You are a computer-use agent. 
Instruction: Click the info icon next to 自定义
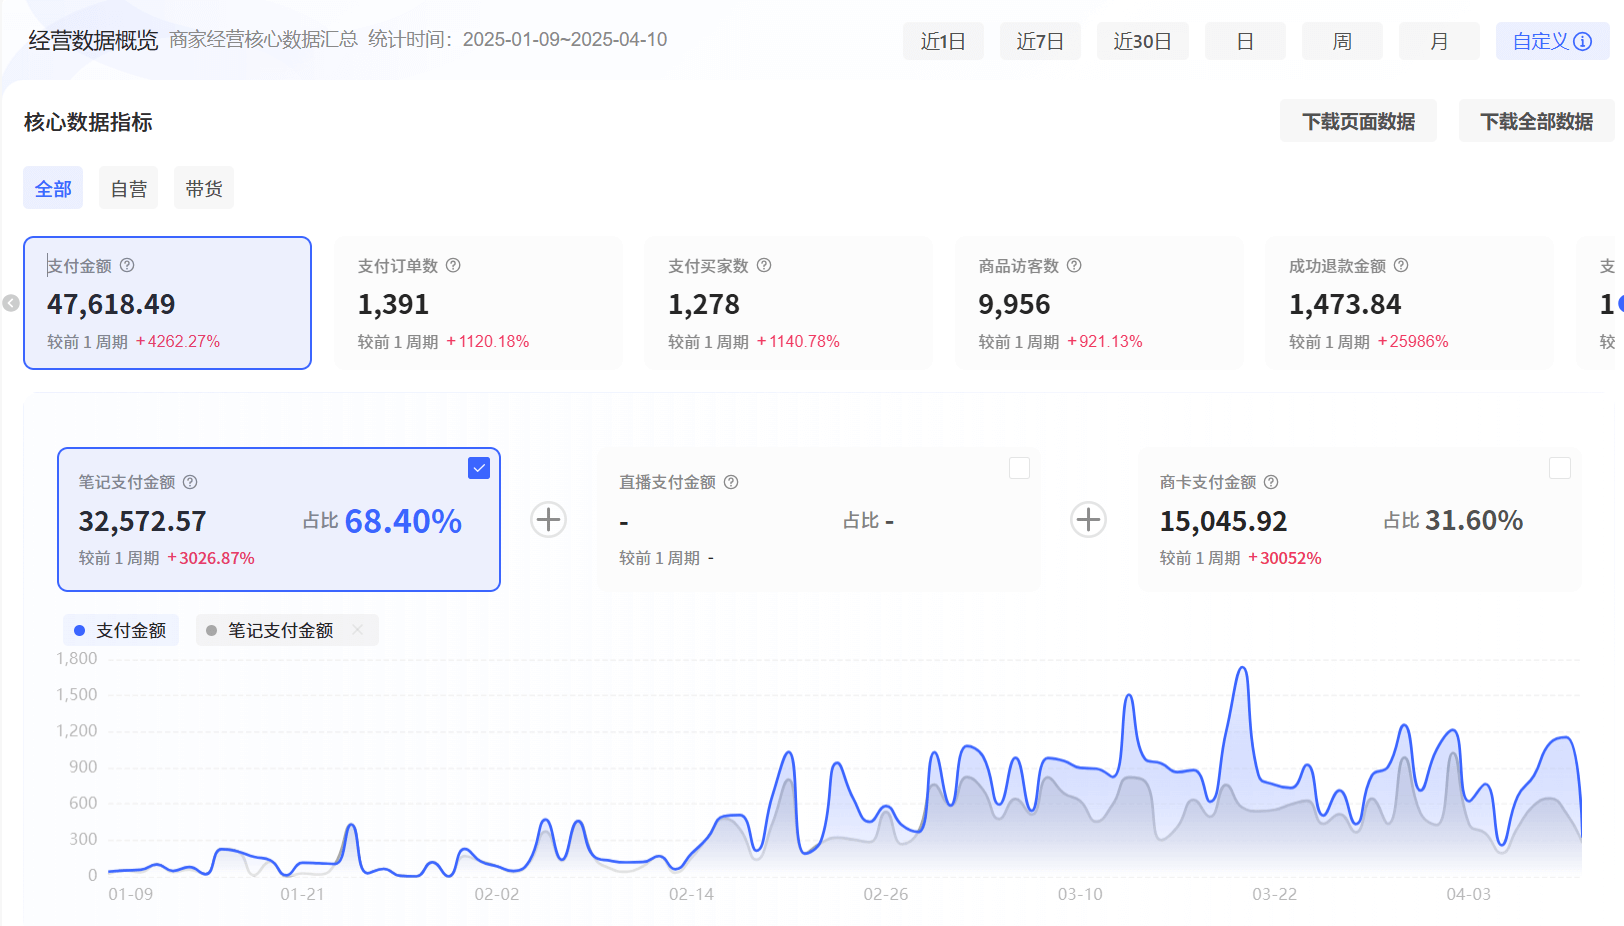coord(1580,41)
